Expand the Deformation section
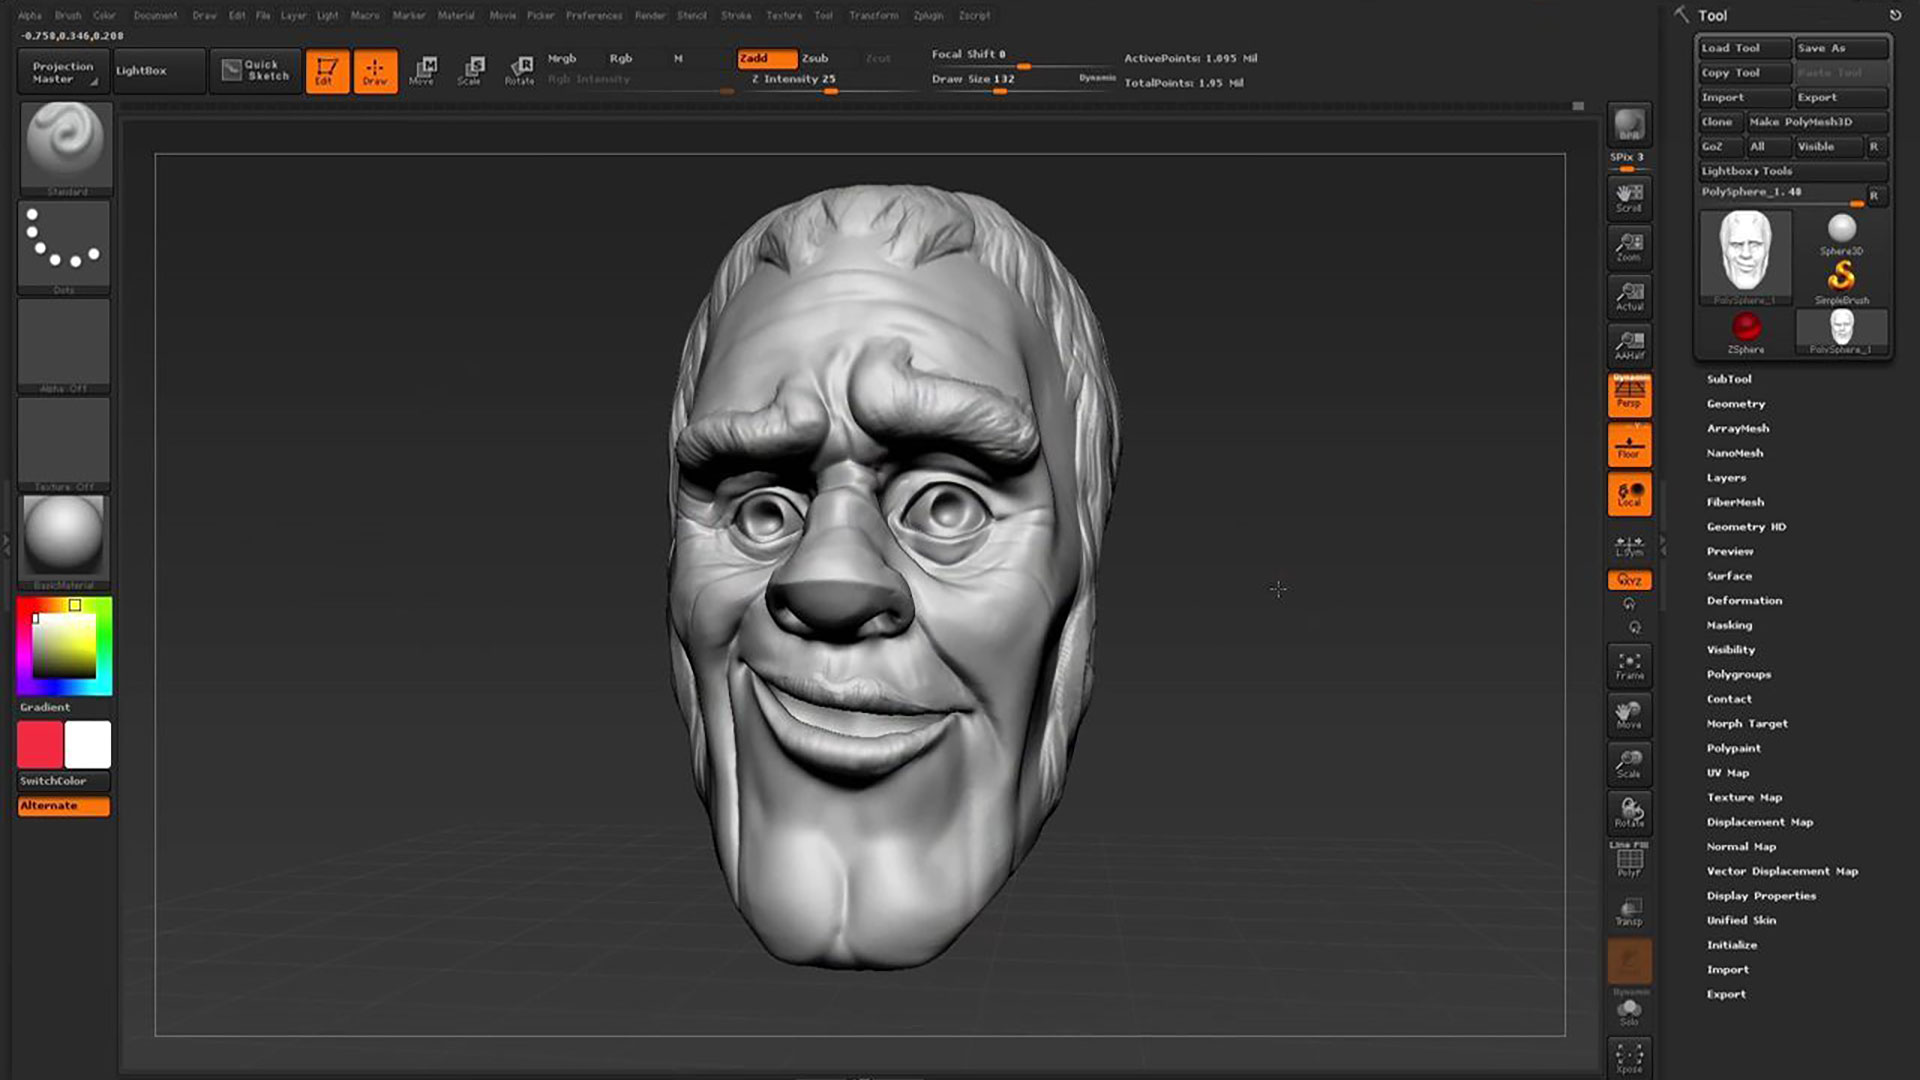Viewport: 1920px width, 1080px height. 1744,601
